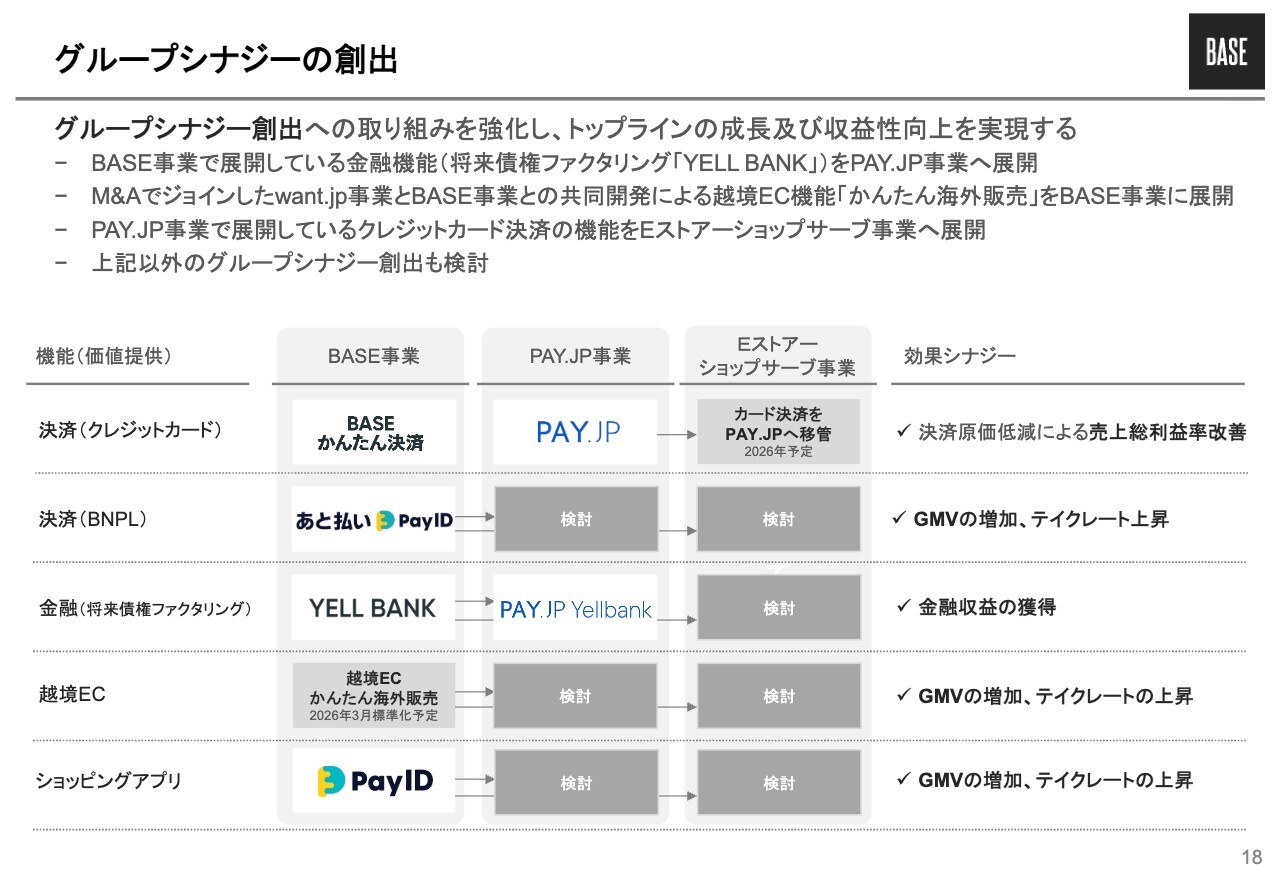Image resolution: width=1280 pixels, height=886 pixels.
Task: Click the checkmark beside 決済原価低減による売上総利益率改善
Action: (x=901, y=432)
